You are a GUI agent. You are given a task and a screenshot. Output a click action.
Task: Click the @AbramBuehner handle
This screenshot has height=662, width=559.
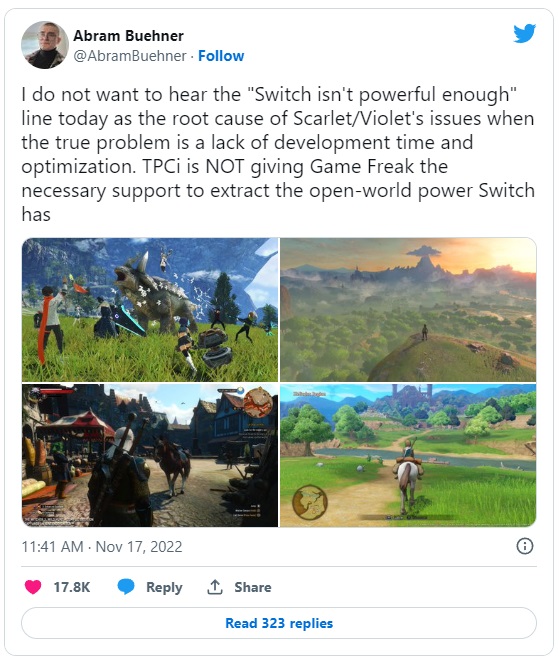pyautogui.click(x=130, y=56)
